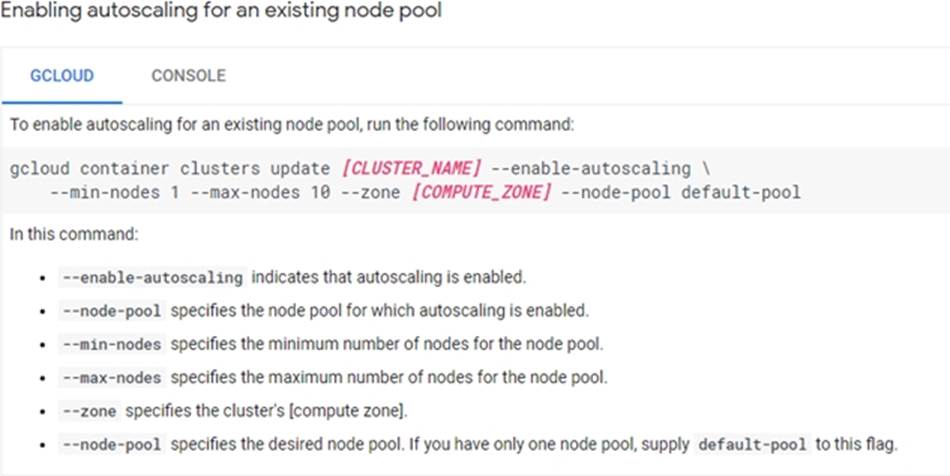
Task: Click '--node-pool' flag in the second bullet
Action: [x=111, y=310]
